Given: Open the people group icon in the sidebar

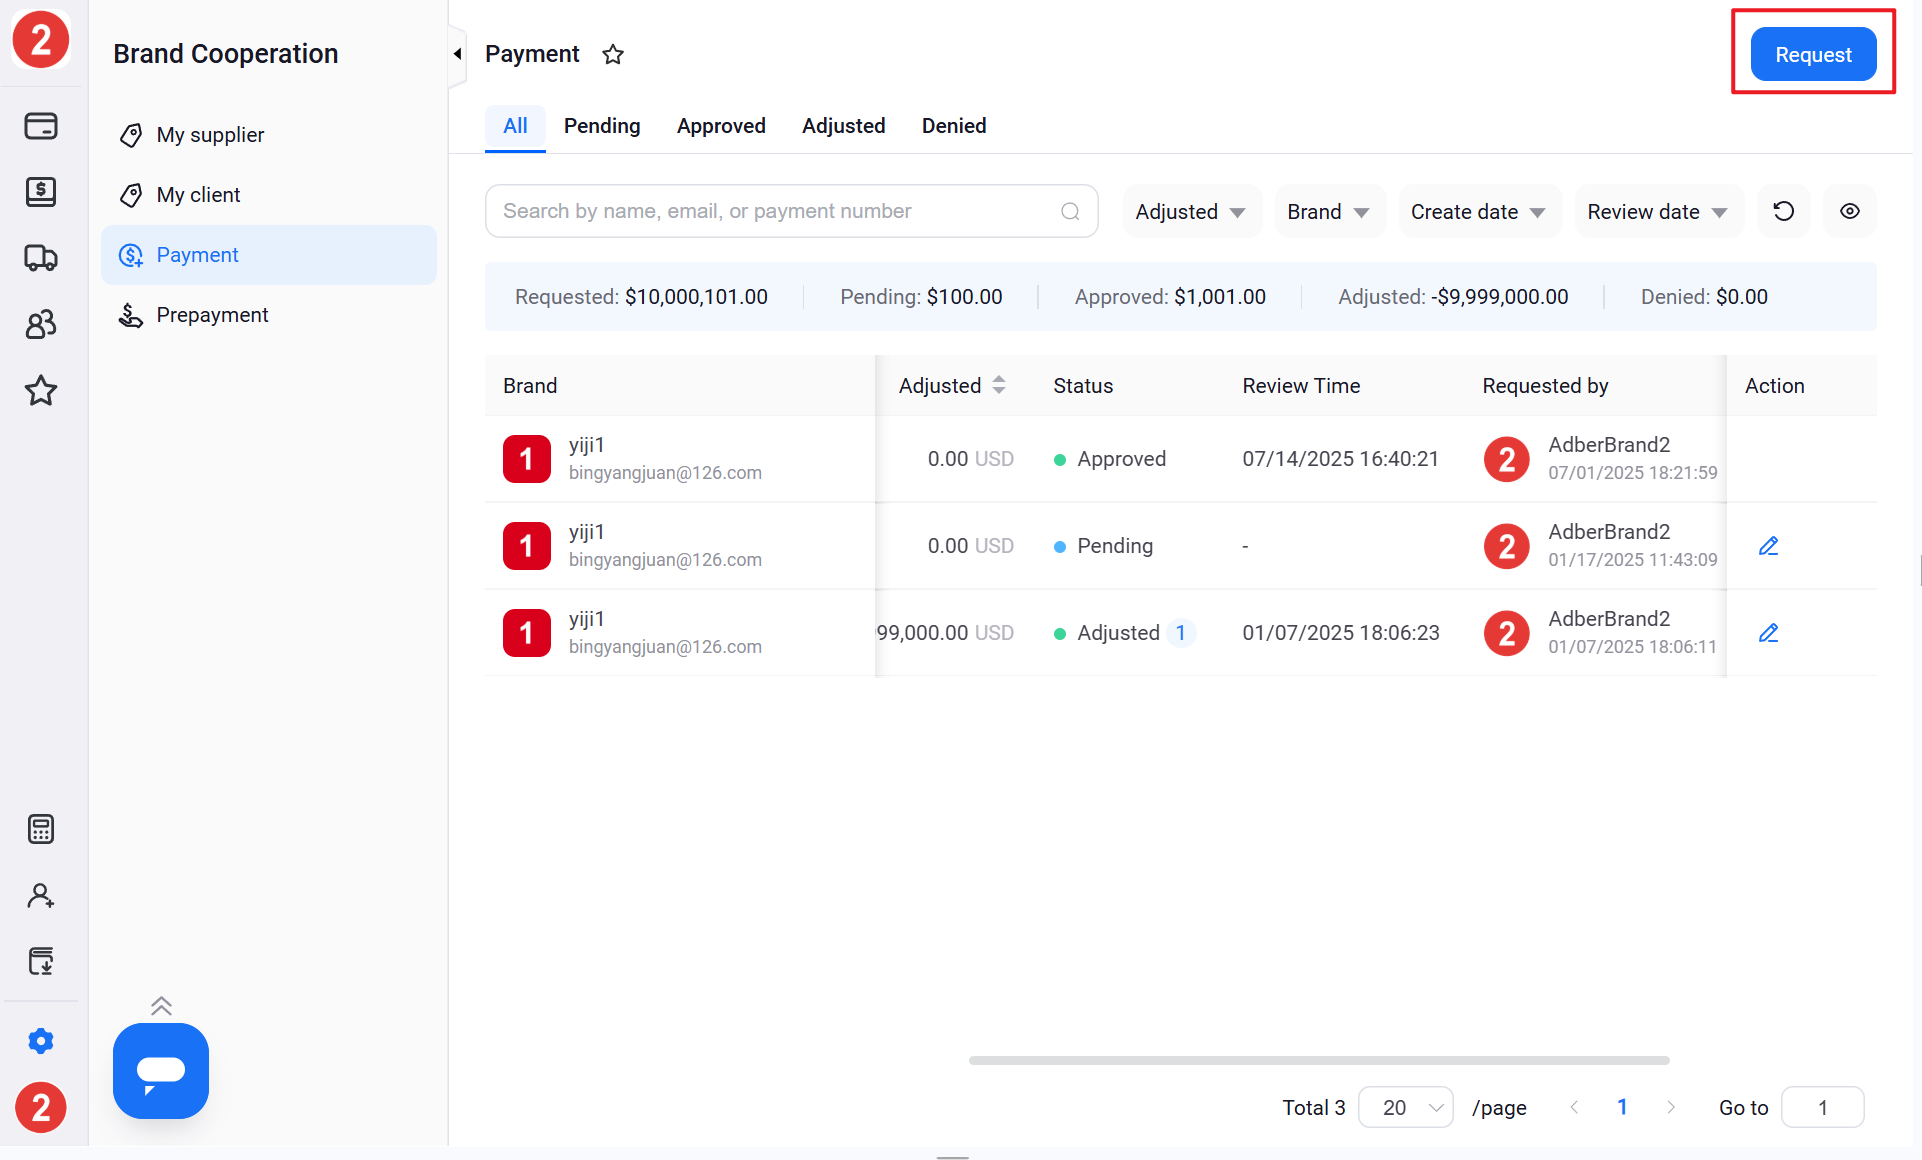Looking at the screenshot, I should point(41,324).
